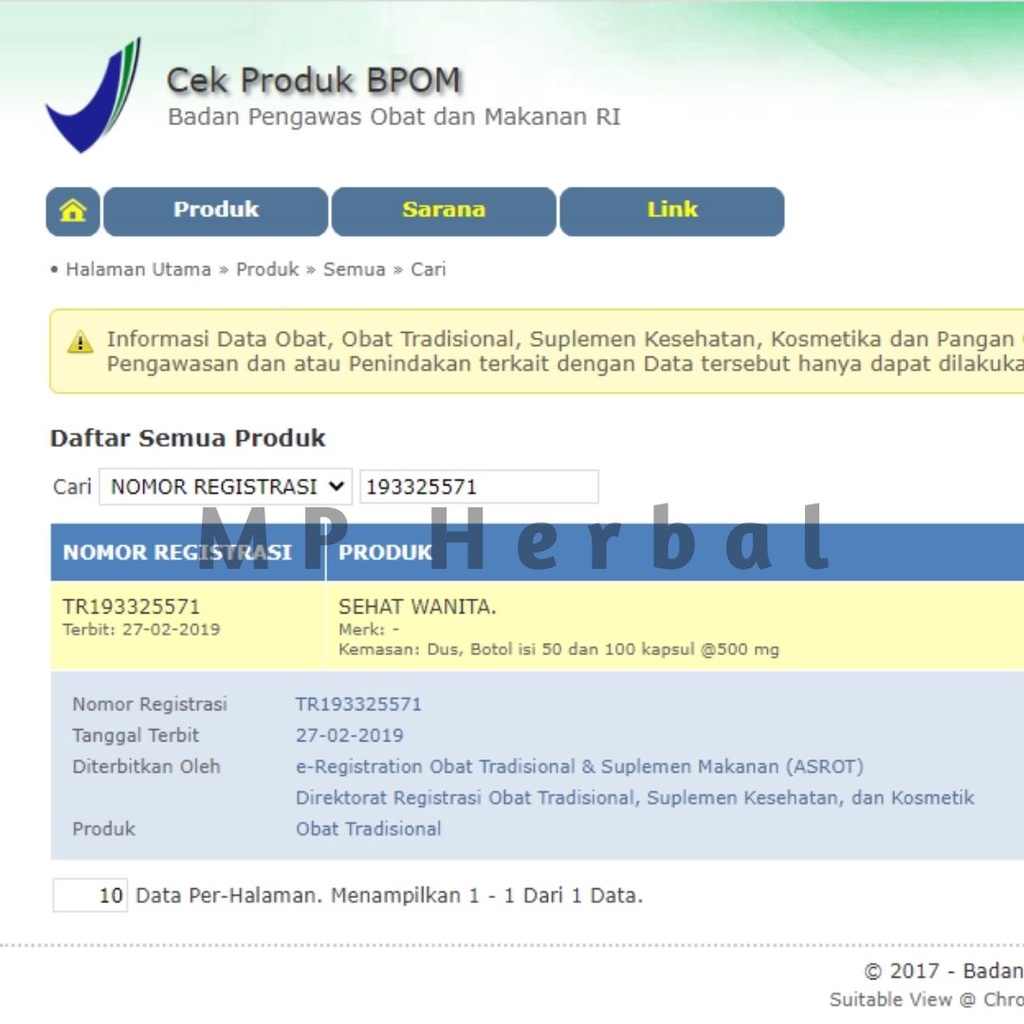This screenshot has height=1024, width=1024.
Task: Click the home icon button
Action: (72, 211)
